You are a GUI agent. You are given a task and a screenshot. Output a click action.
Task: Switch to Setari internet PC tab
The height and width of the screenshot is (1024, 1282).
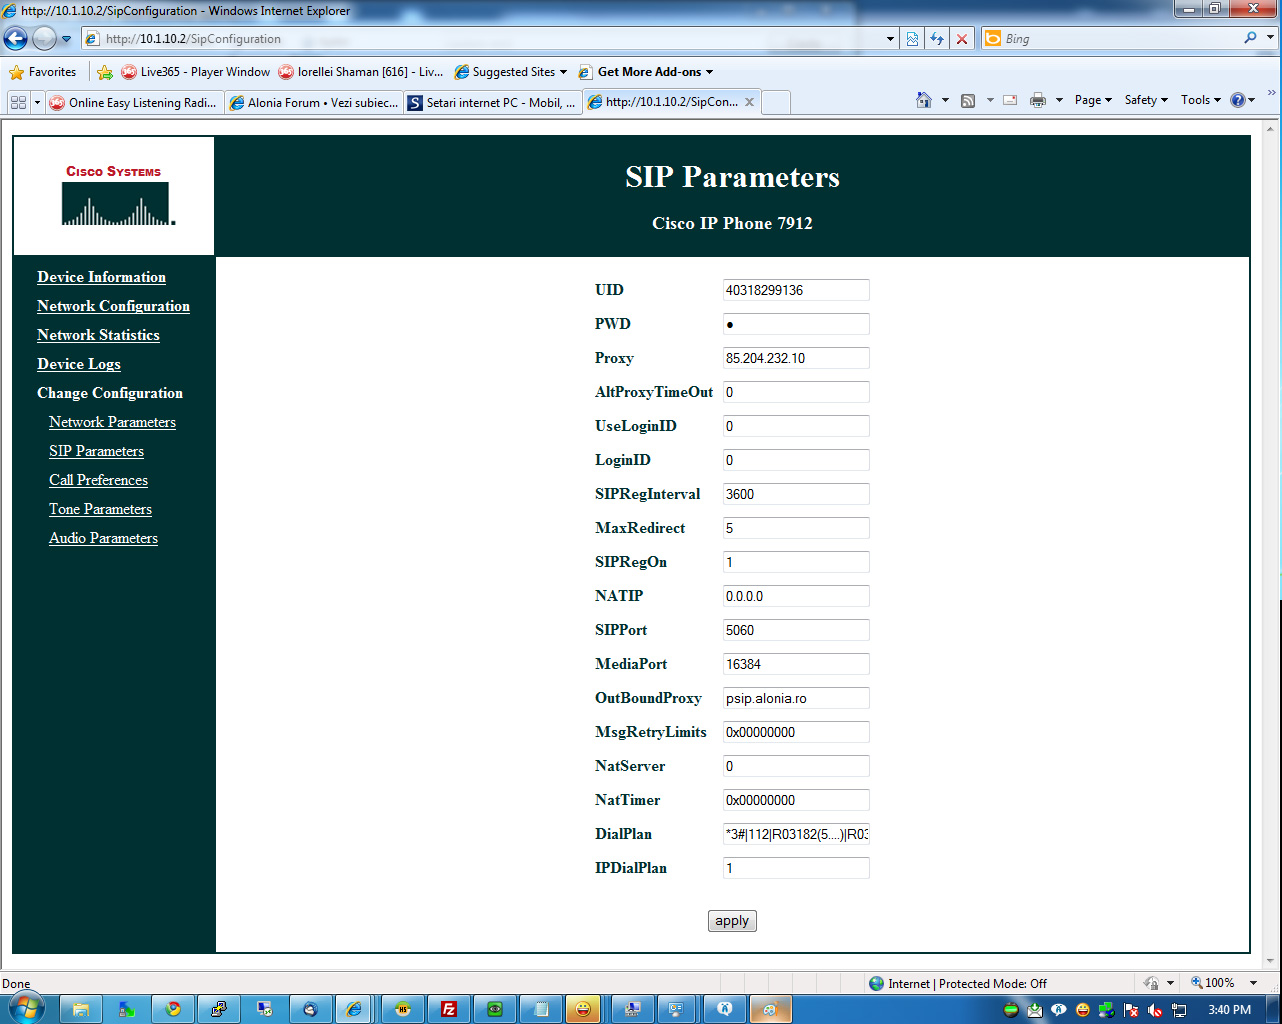(492, 102)
